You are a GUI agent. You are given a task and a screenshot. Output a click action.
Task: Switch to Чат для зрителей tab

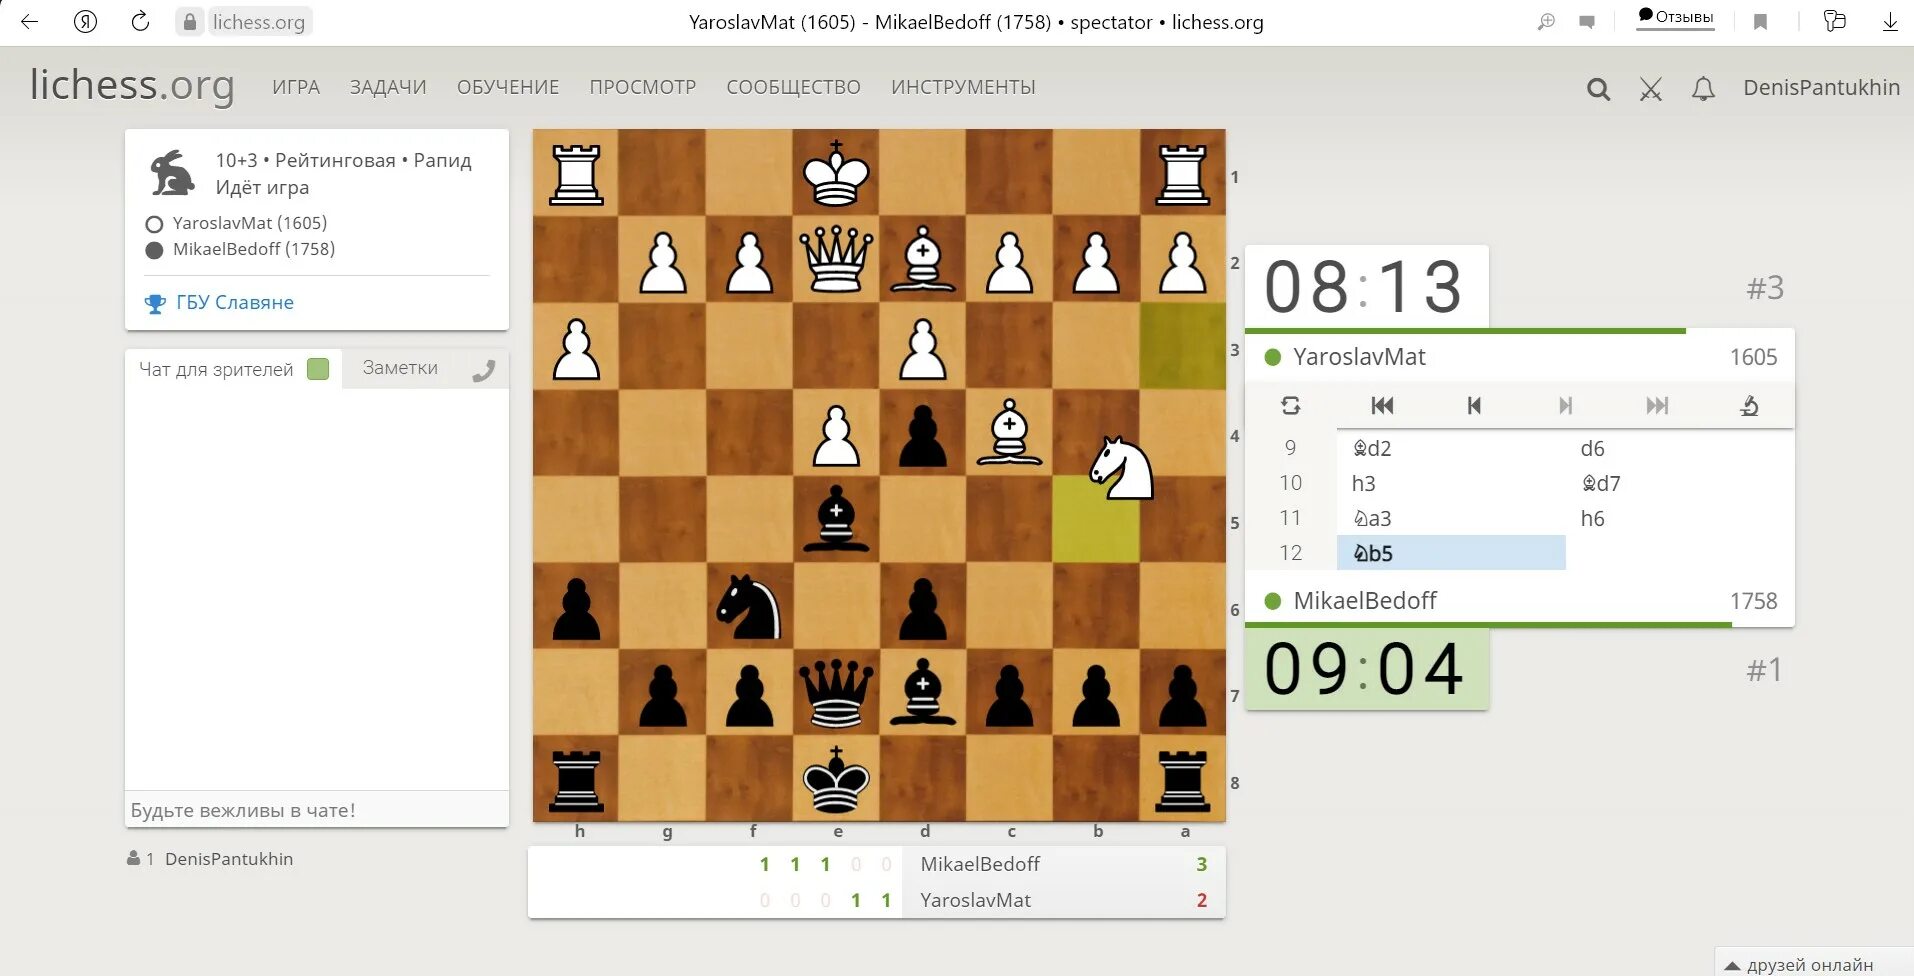coord(216,369)
